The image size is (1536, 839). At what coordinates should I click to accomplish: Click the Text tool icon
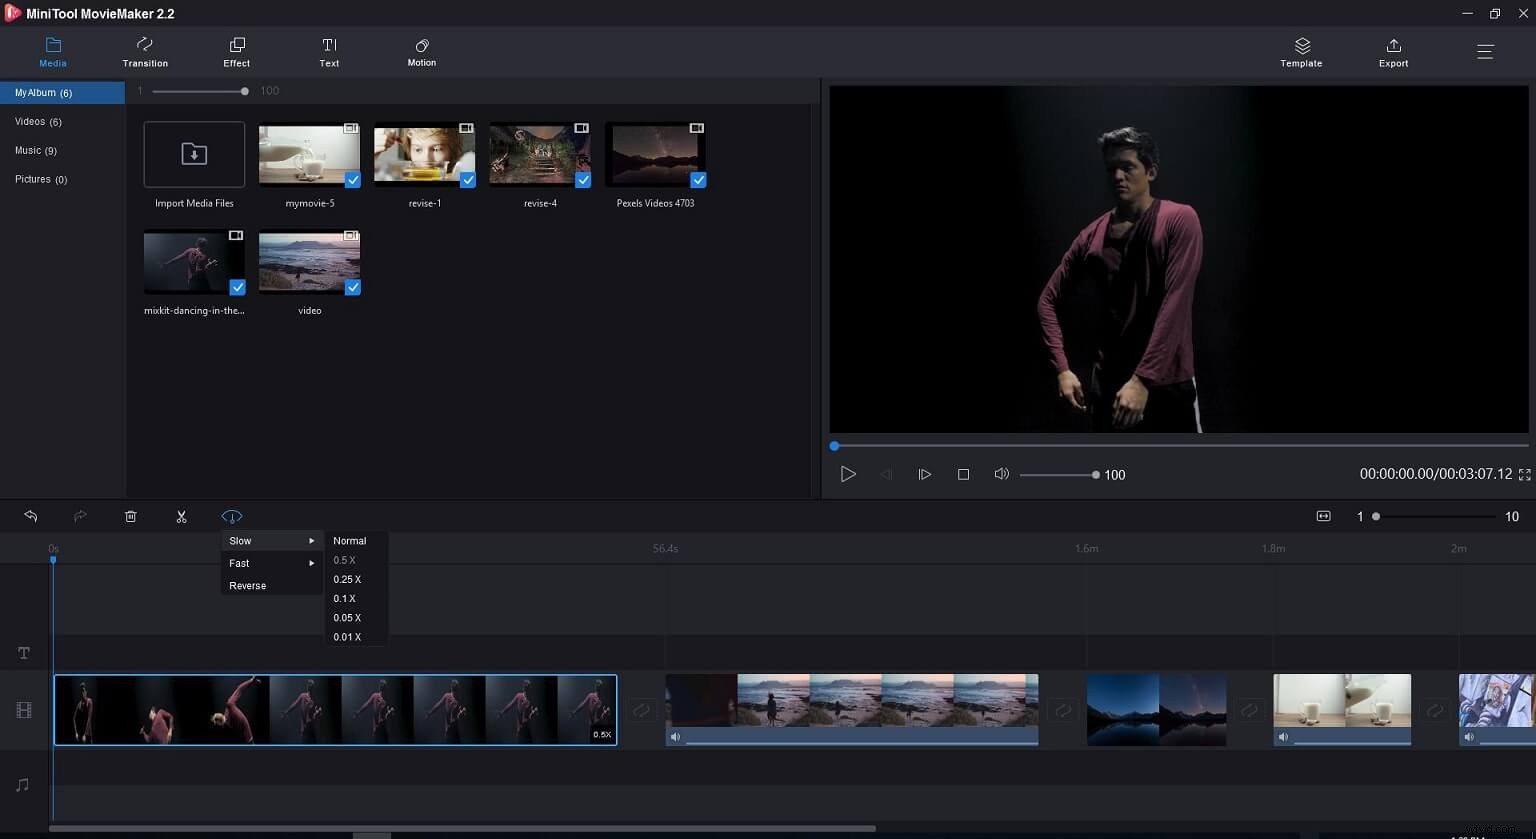329,51
